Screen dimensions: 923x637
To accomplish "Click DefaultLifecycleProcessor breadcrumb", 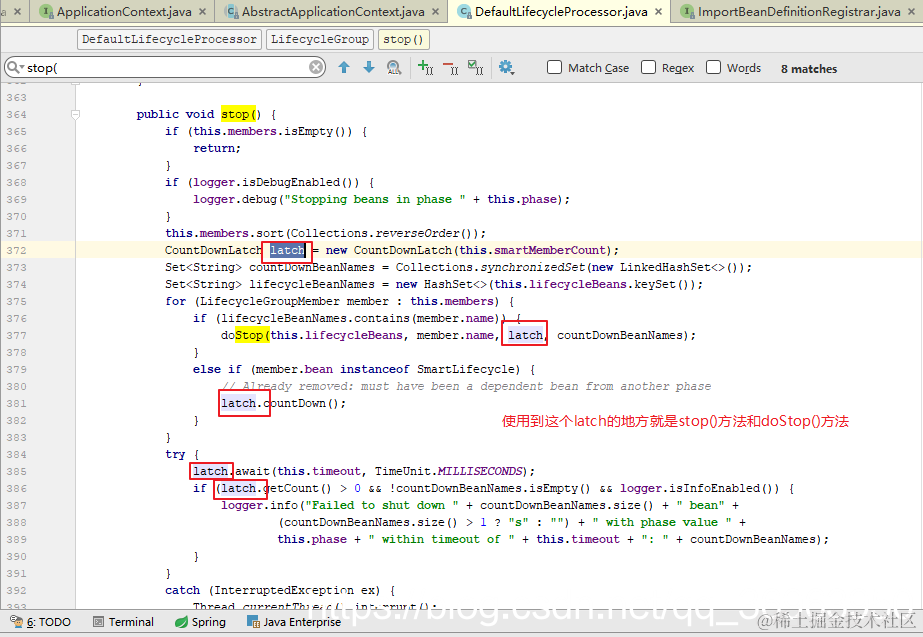I will tap(169, 39).
